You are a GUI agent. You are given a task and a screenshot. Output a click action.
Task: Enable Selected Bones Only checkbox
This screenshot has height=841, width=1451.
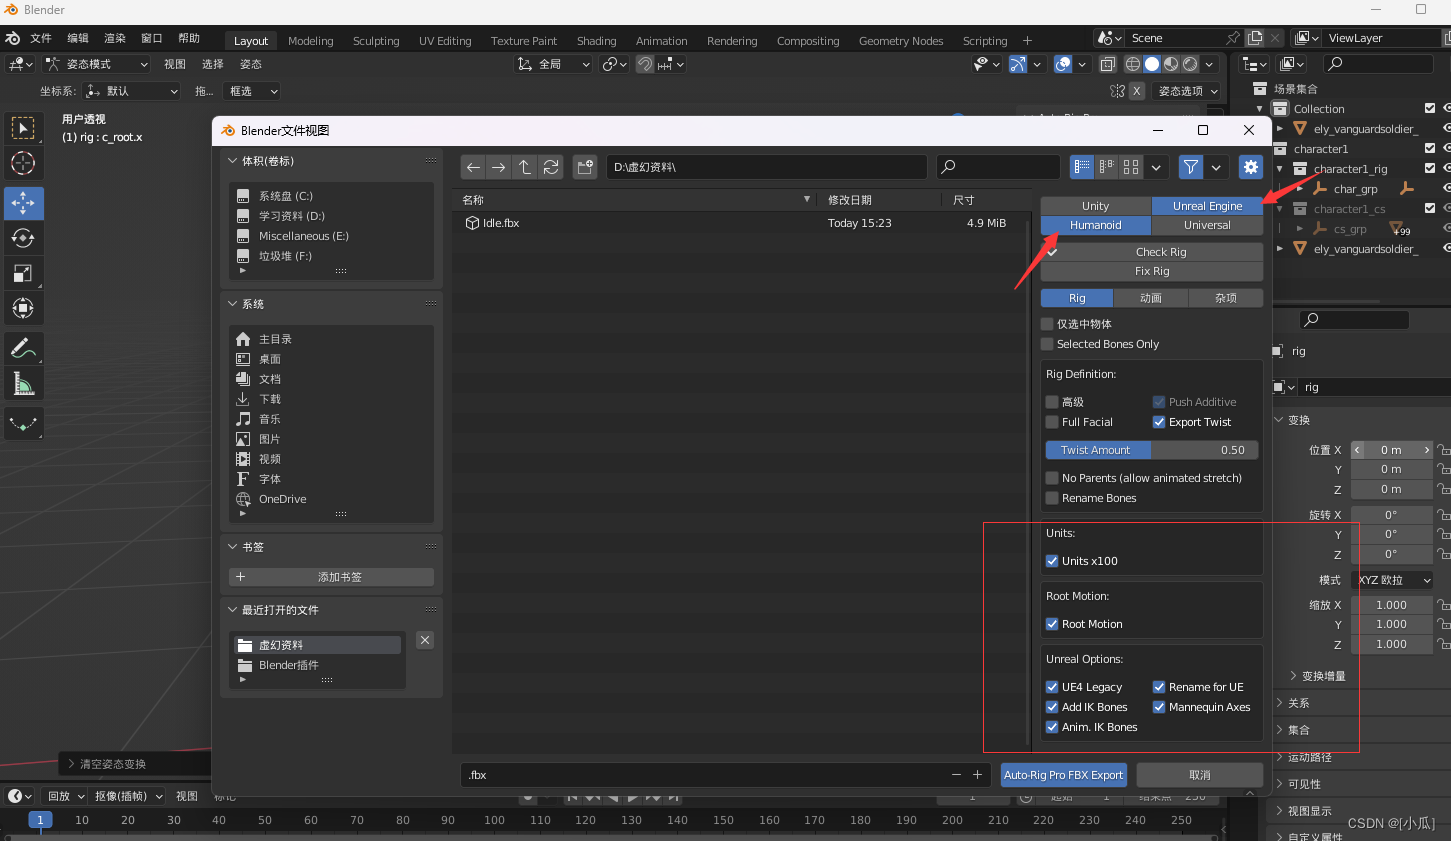pos(1047,344)
